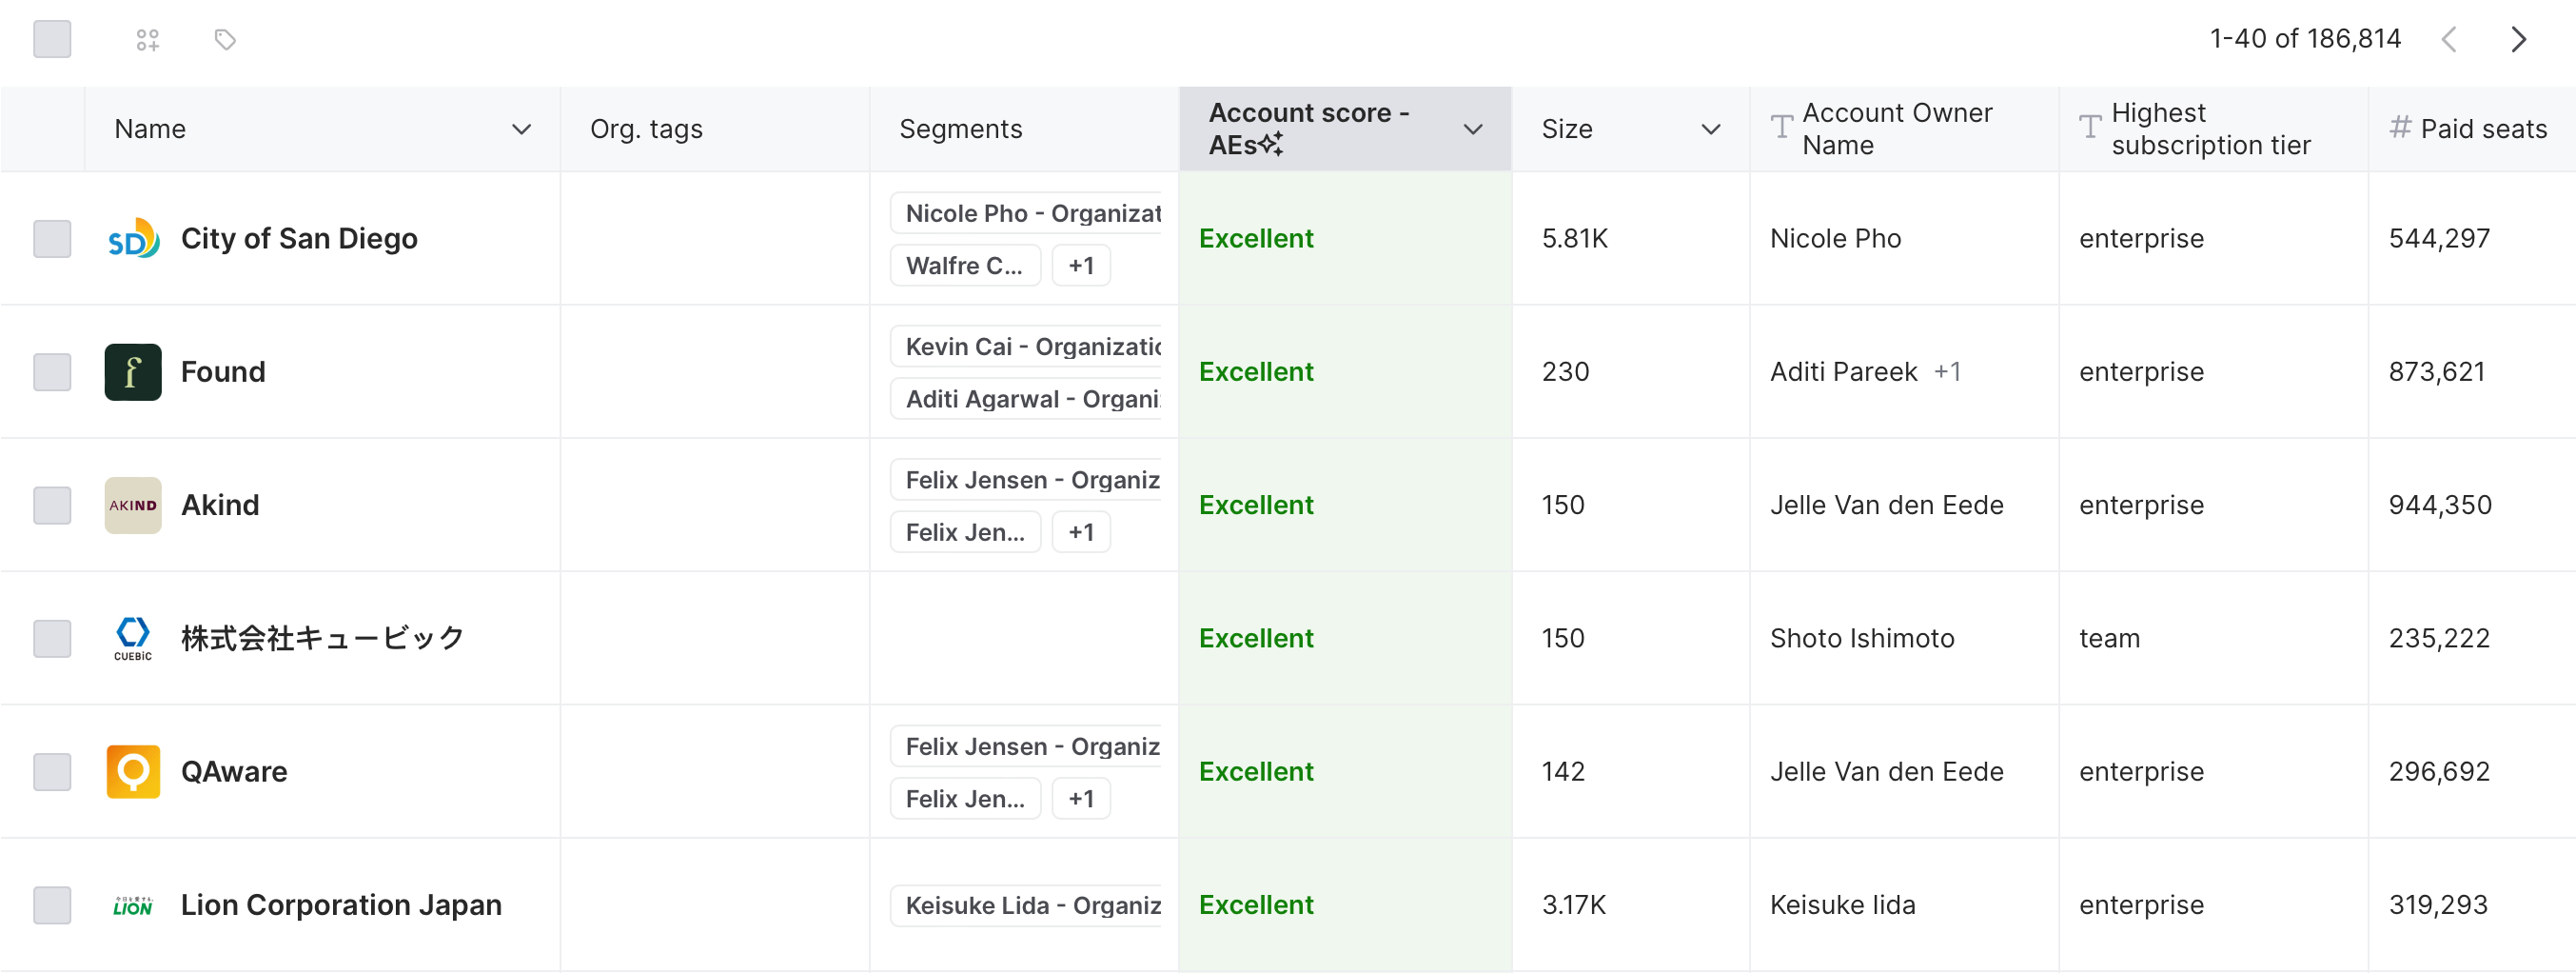
Task: Toggle the select-all checkbox
Action: pyautogui.click(x=52, y=40)
